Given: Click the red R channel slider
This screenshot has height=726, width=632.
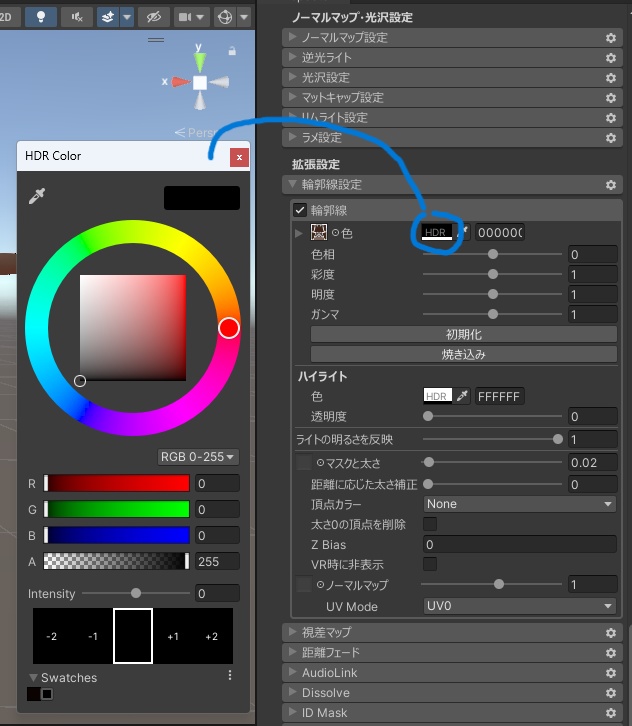Looking at the screenshot, I should click(117, 483).
